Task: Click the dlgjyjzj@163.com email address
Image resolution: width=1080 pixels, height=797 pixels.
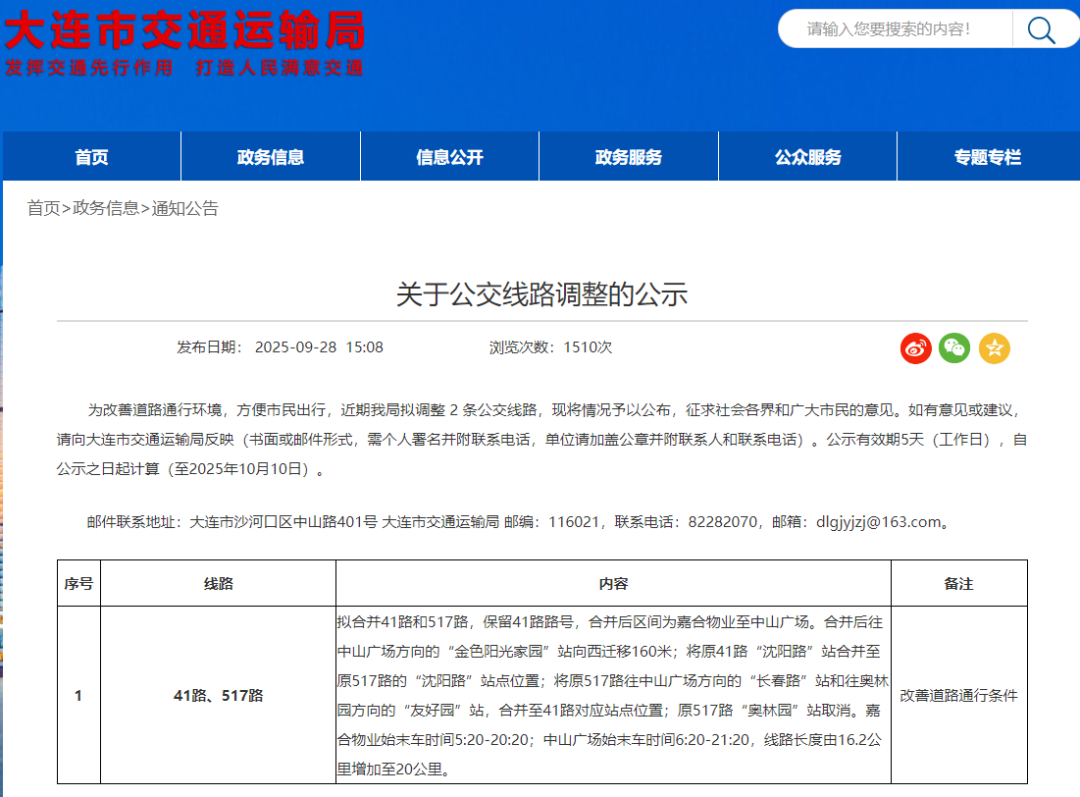Action: [x=879, y=521]
